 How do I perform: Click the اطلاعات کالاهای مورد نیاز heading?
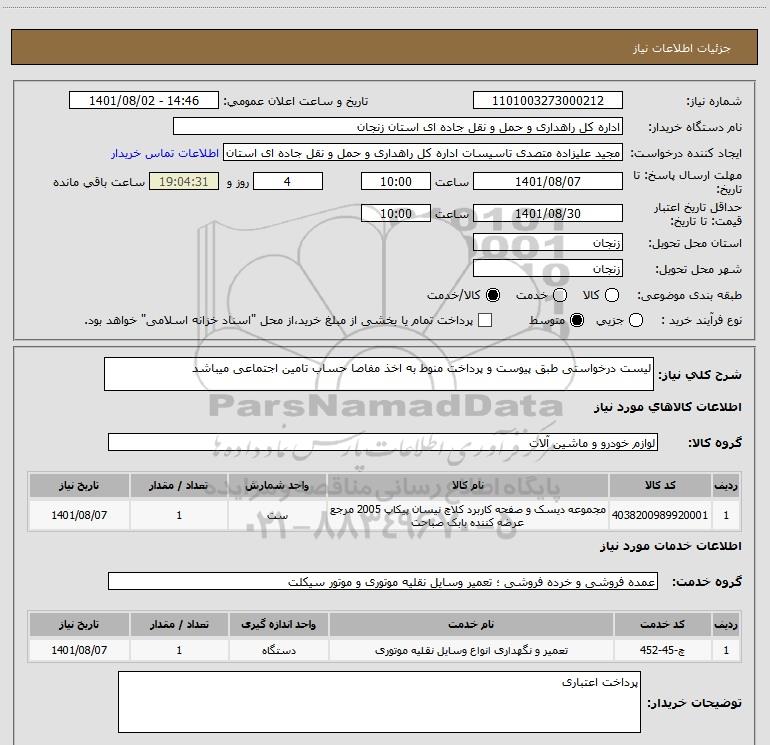[x=668, y=407]
